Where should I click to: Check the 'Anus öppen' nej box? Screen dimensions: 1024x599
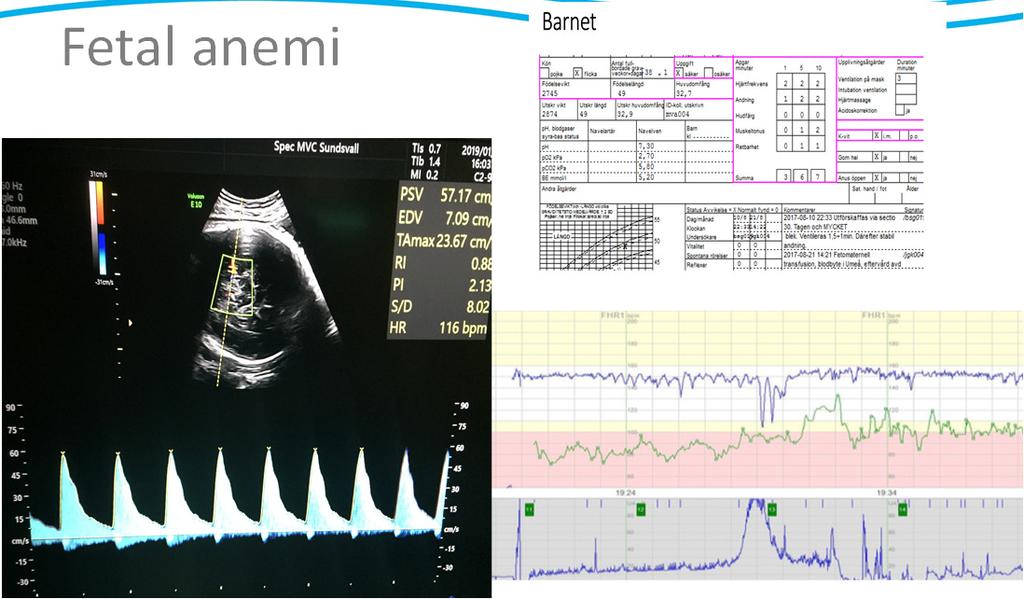(904, 178)
